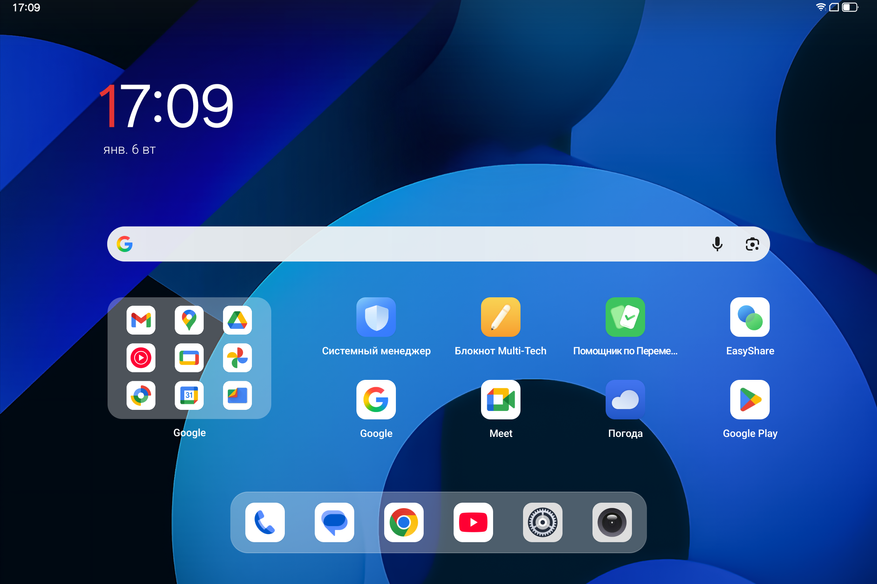Tap the Погода label text
This screenshot has width=877, height=584.
click(625, 433)
